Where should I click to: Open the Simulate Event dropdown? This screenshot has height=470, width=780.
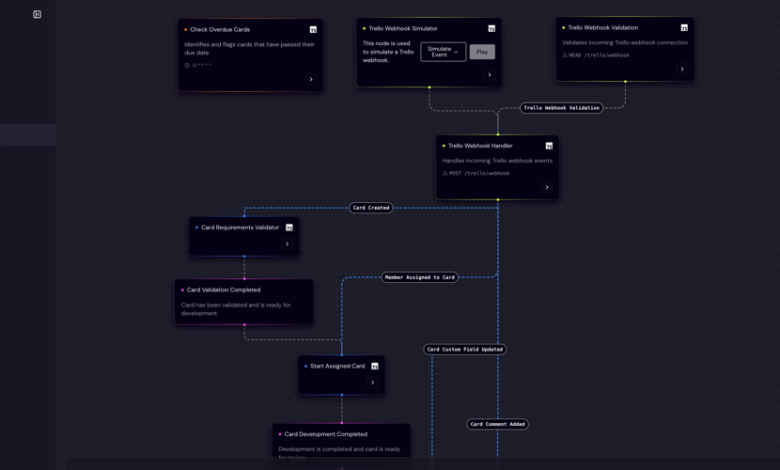(x=443, y=52)
